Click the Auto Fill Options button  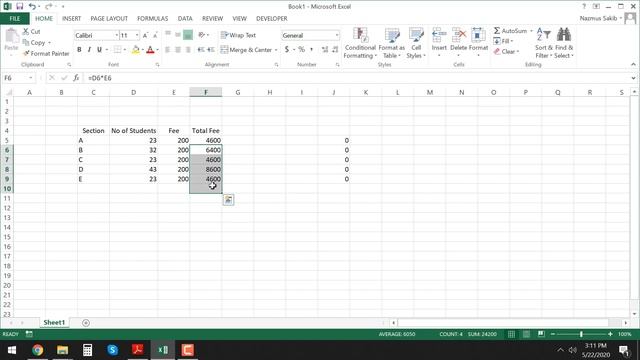[228, 200]
